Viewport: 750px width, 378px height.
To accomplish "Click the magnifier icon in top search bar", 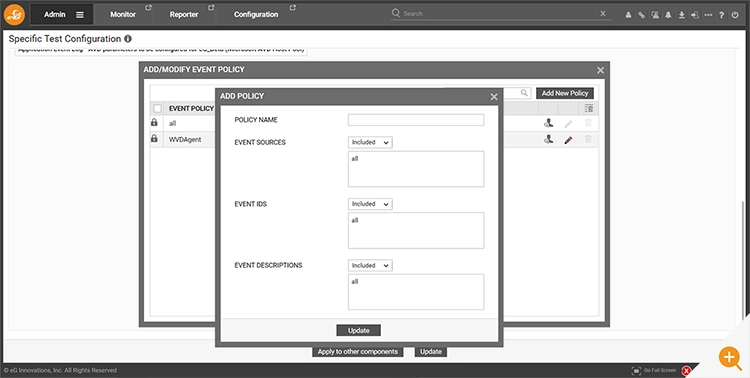I will pyautogui.click(x=396, y=13).
